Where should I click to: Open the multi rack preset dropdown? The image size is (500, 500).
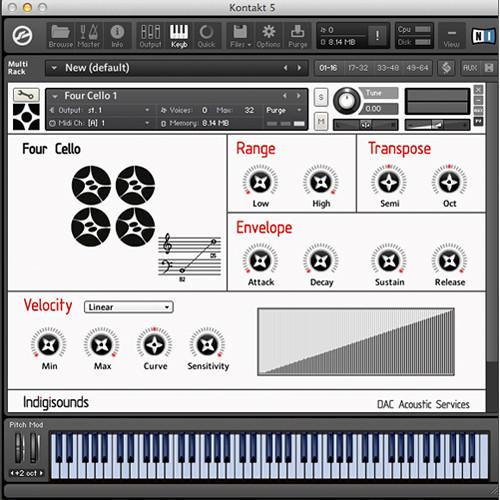click(x=54, y=68)
